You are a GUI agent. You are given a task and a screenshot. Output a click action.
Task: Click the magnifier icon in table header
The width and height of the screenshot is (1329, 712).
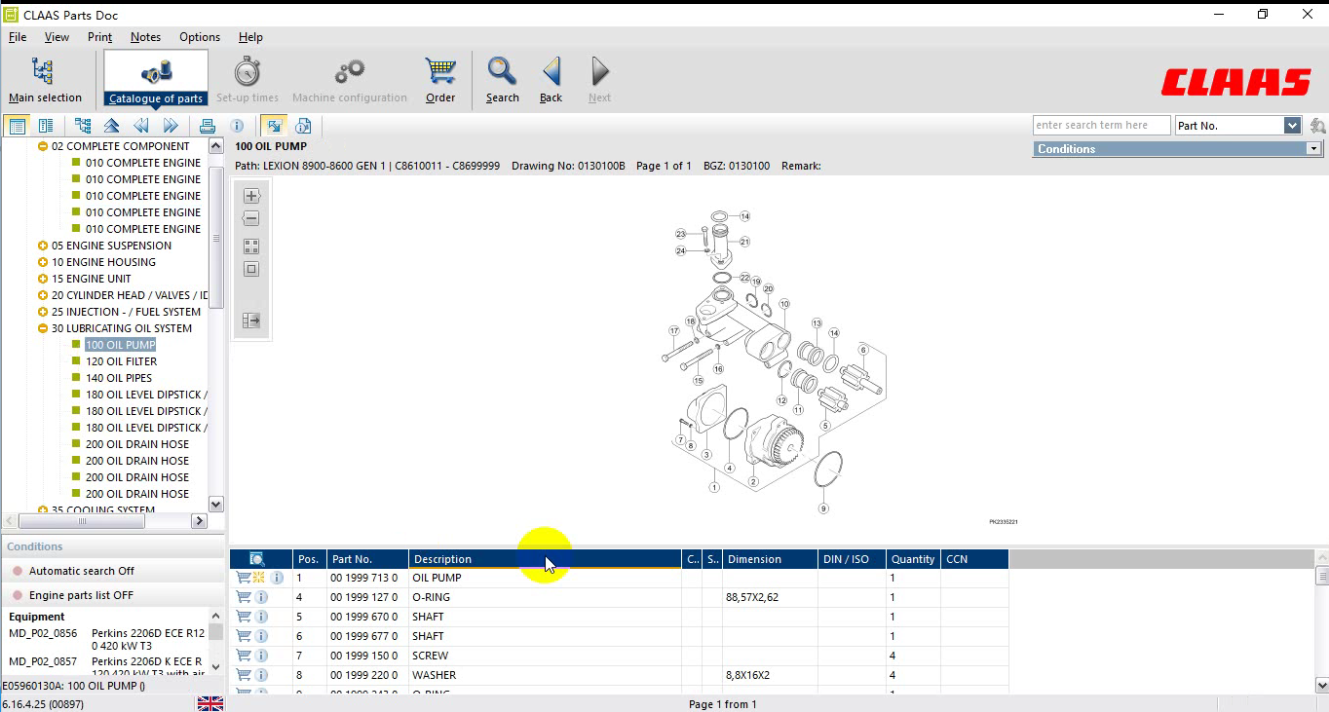[257, 559]
